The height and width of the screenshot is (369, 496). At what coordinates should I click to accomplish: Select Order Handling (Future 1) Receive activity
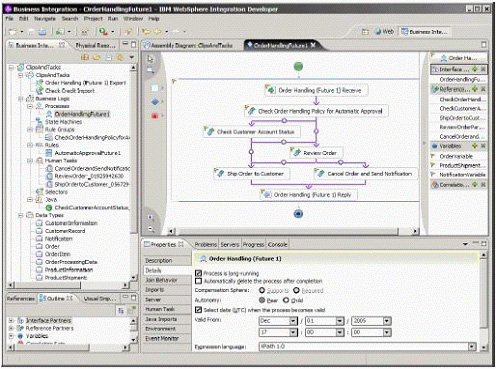point(316,90)
